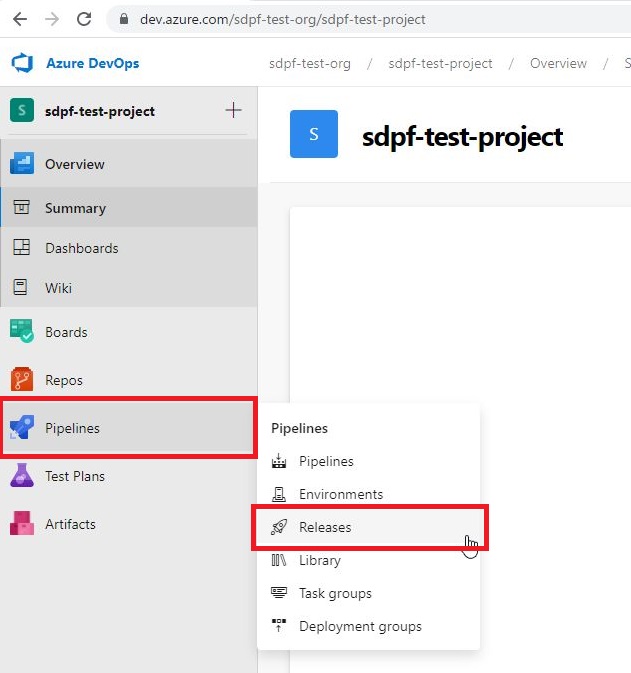Viewport: 631px width, 673px height.
Task: Click the Artifacts icon in sidebar
Action: 22,524
